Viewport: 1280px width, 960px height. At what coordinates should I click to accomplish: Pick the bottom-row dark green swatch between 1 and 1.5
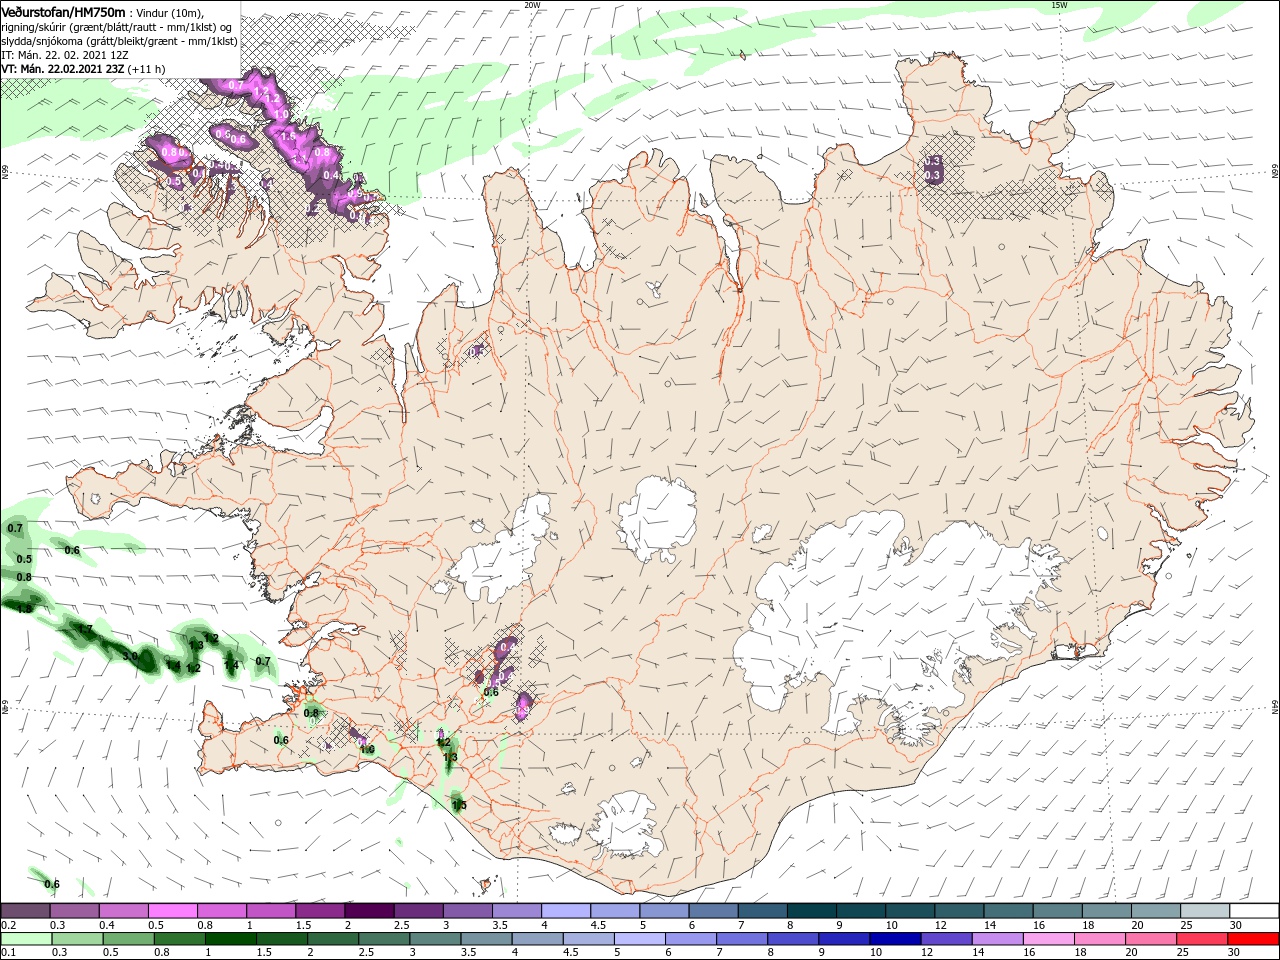[231, 939]
